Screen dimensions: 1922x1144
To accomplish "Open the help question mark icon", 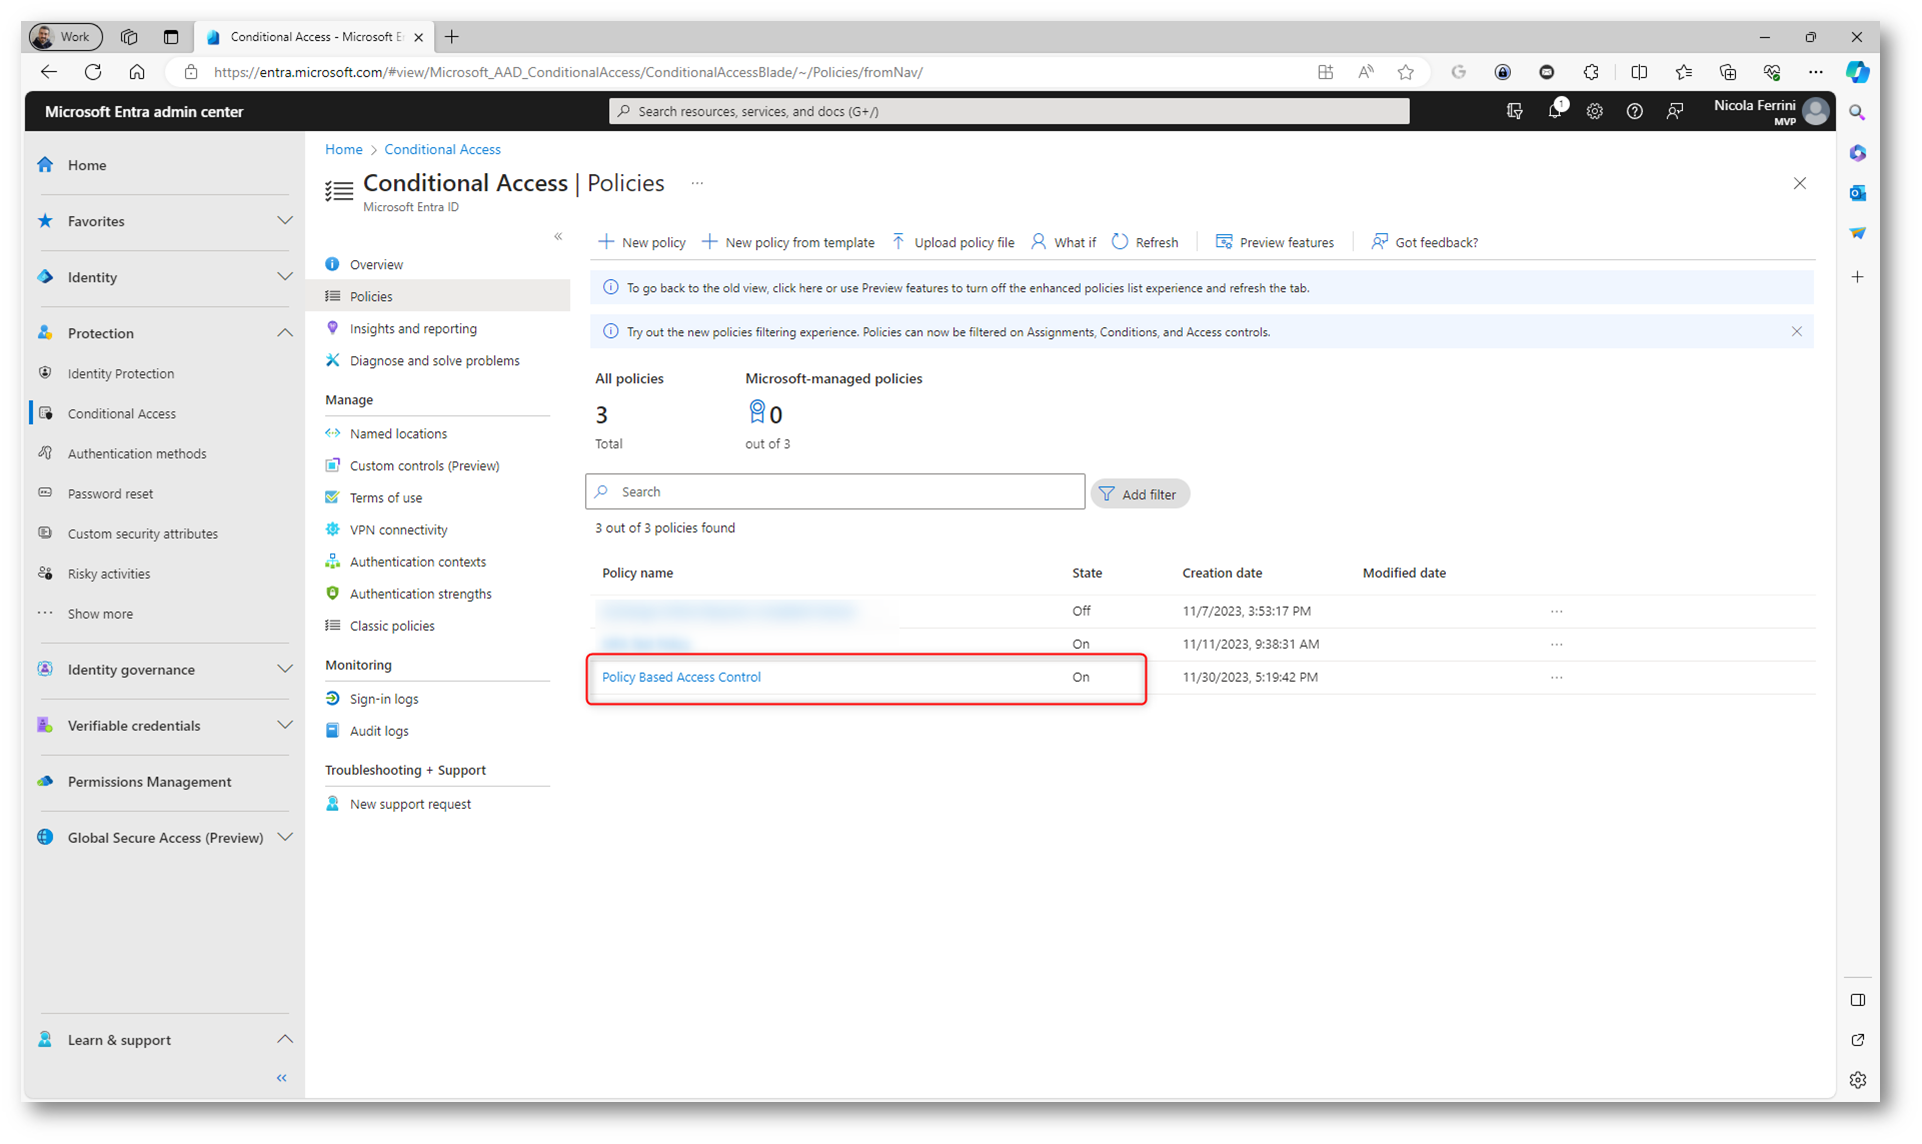I will (1635, 111).
